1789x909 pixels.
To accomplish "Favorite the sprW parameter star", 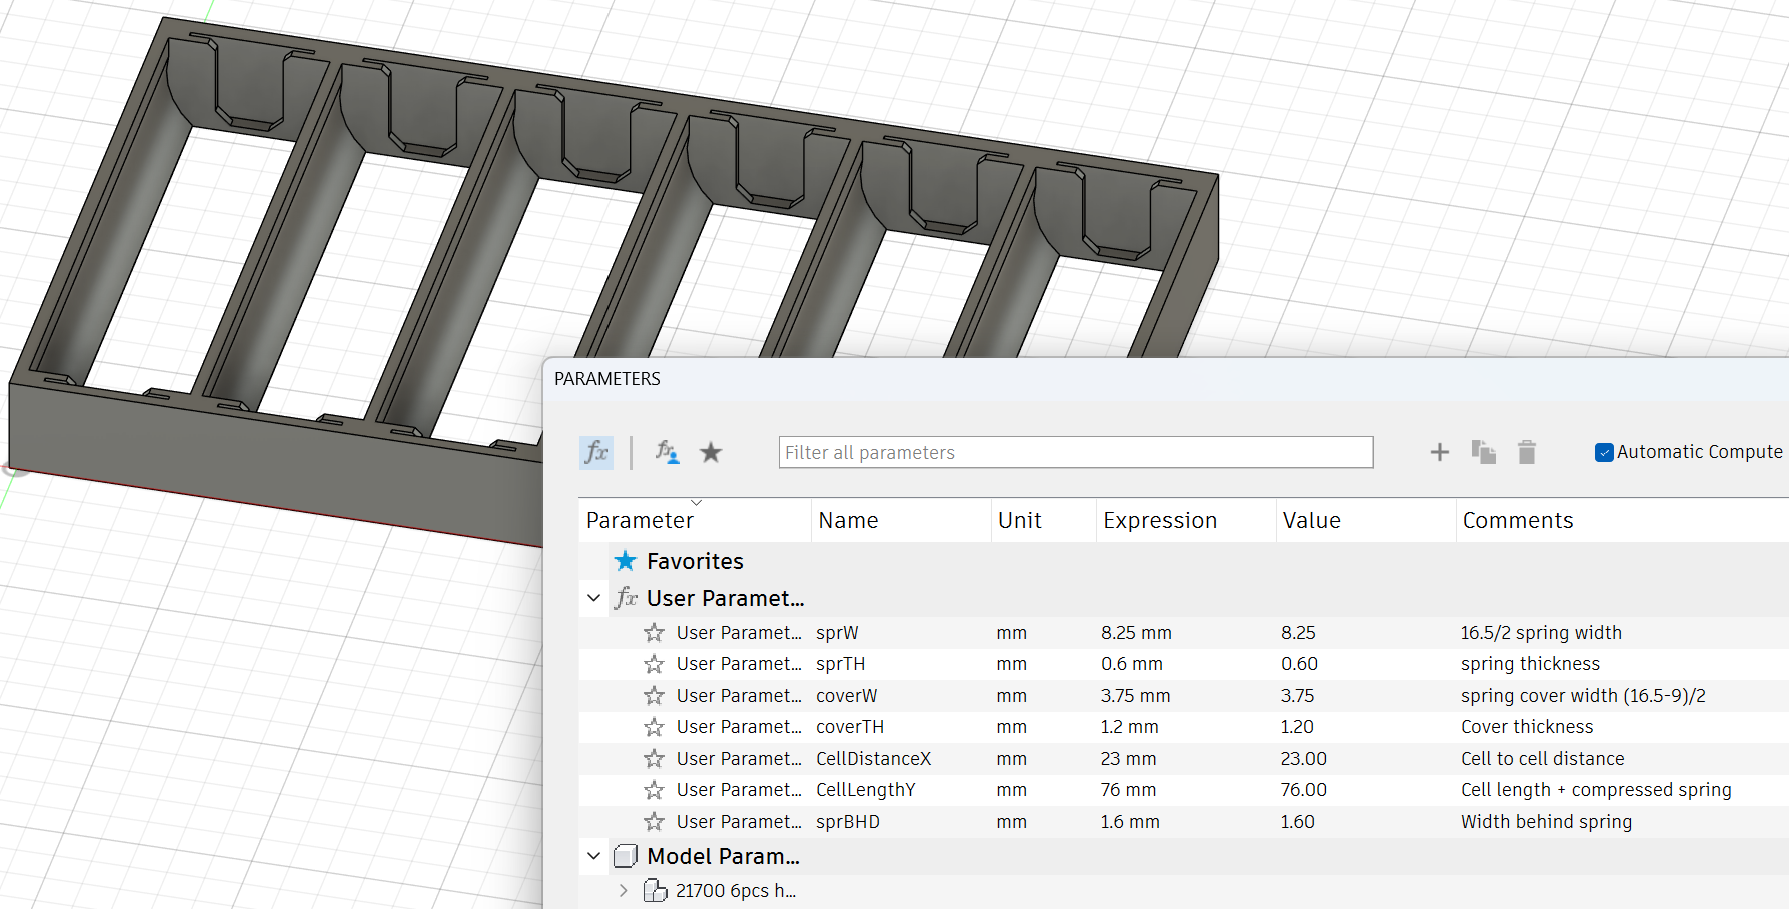I will [x=654, y=632].
